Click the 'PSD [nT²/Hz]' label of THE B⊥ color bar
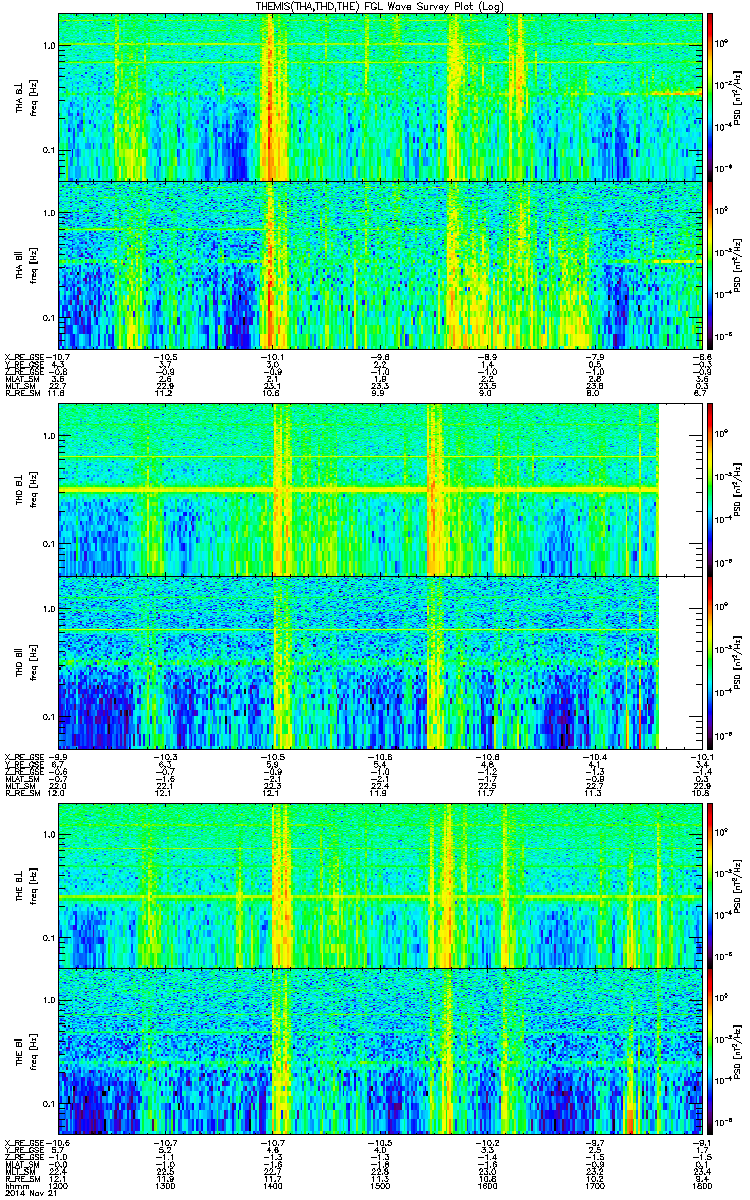The image size is (750, 1200). pyautogui.click(x=738, y=885)
